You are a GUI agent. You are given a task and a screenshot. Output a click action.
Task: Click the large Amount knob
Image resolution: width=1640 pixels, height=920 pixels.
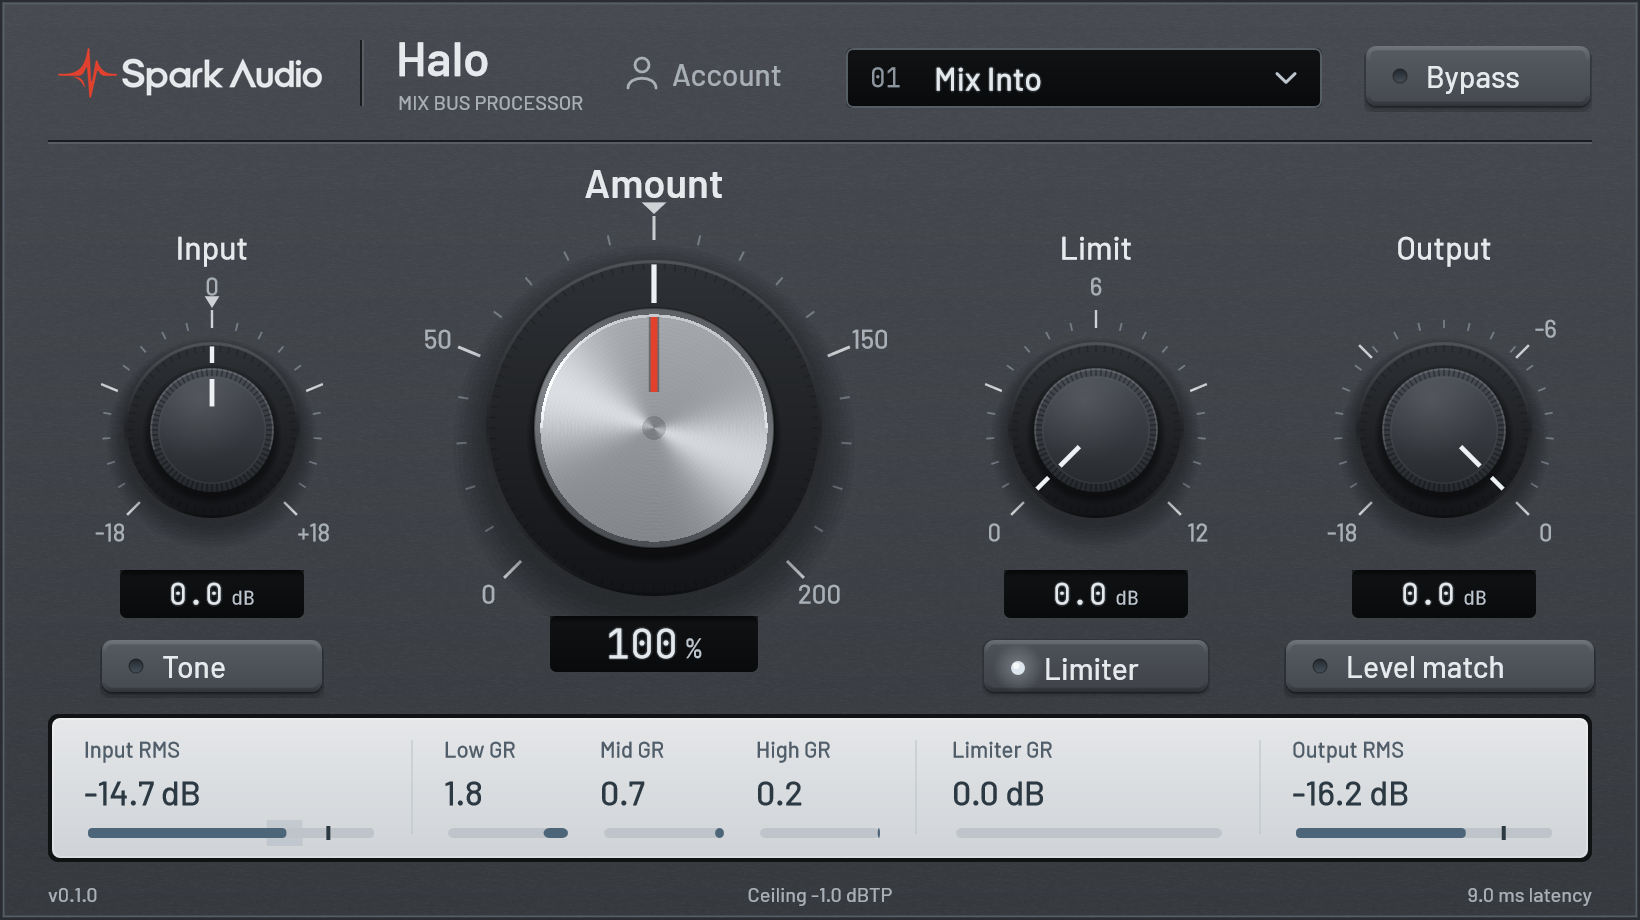[654, 428]
